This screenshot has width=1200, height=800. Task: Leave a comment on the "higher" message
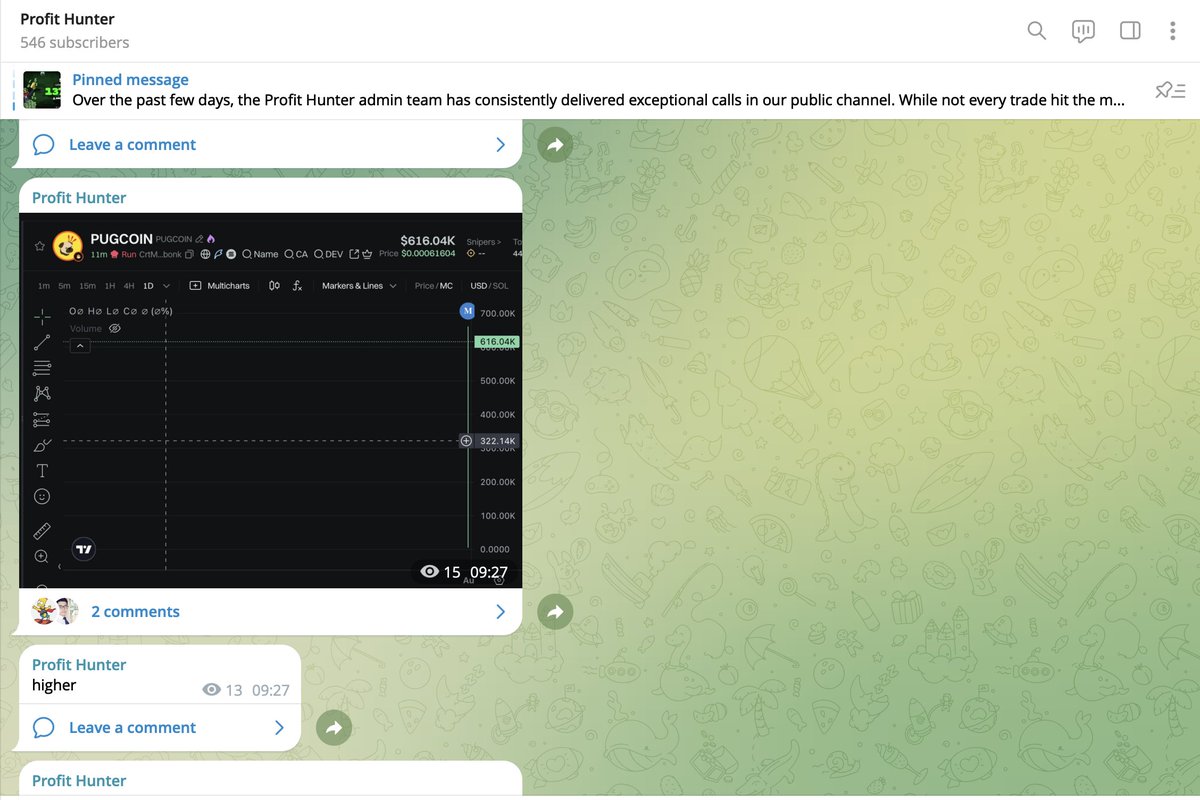132,728
